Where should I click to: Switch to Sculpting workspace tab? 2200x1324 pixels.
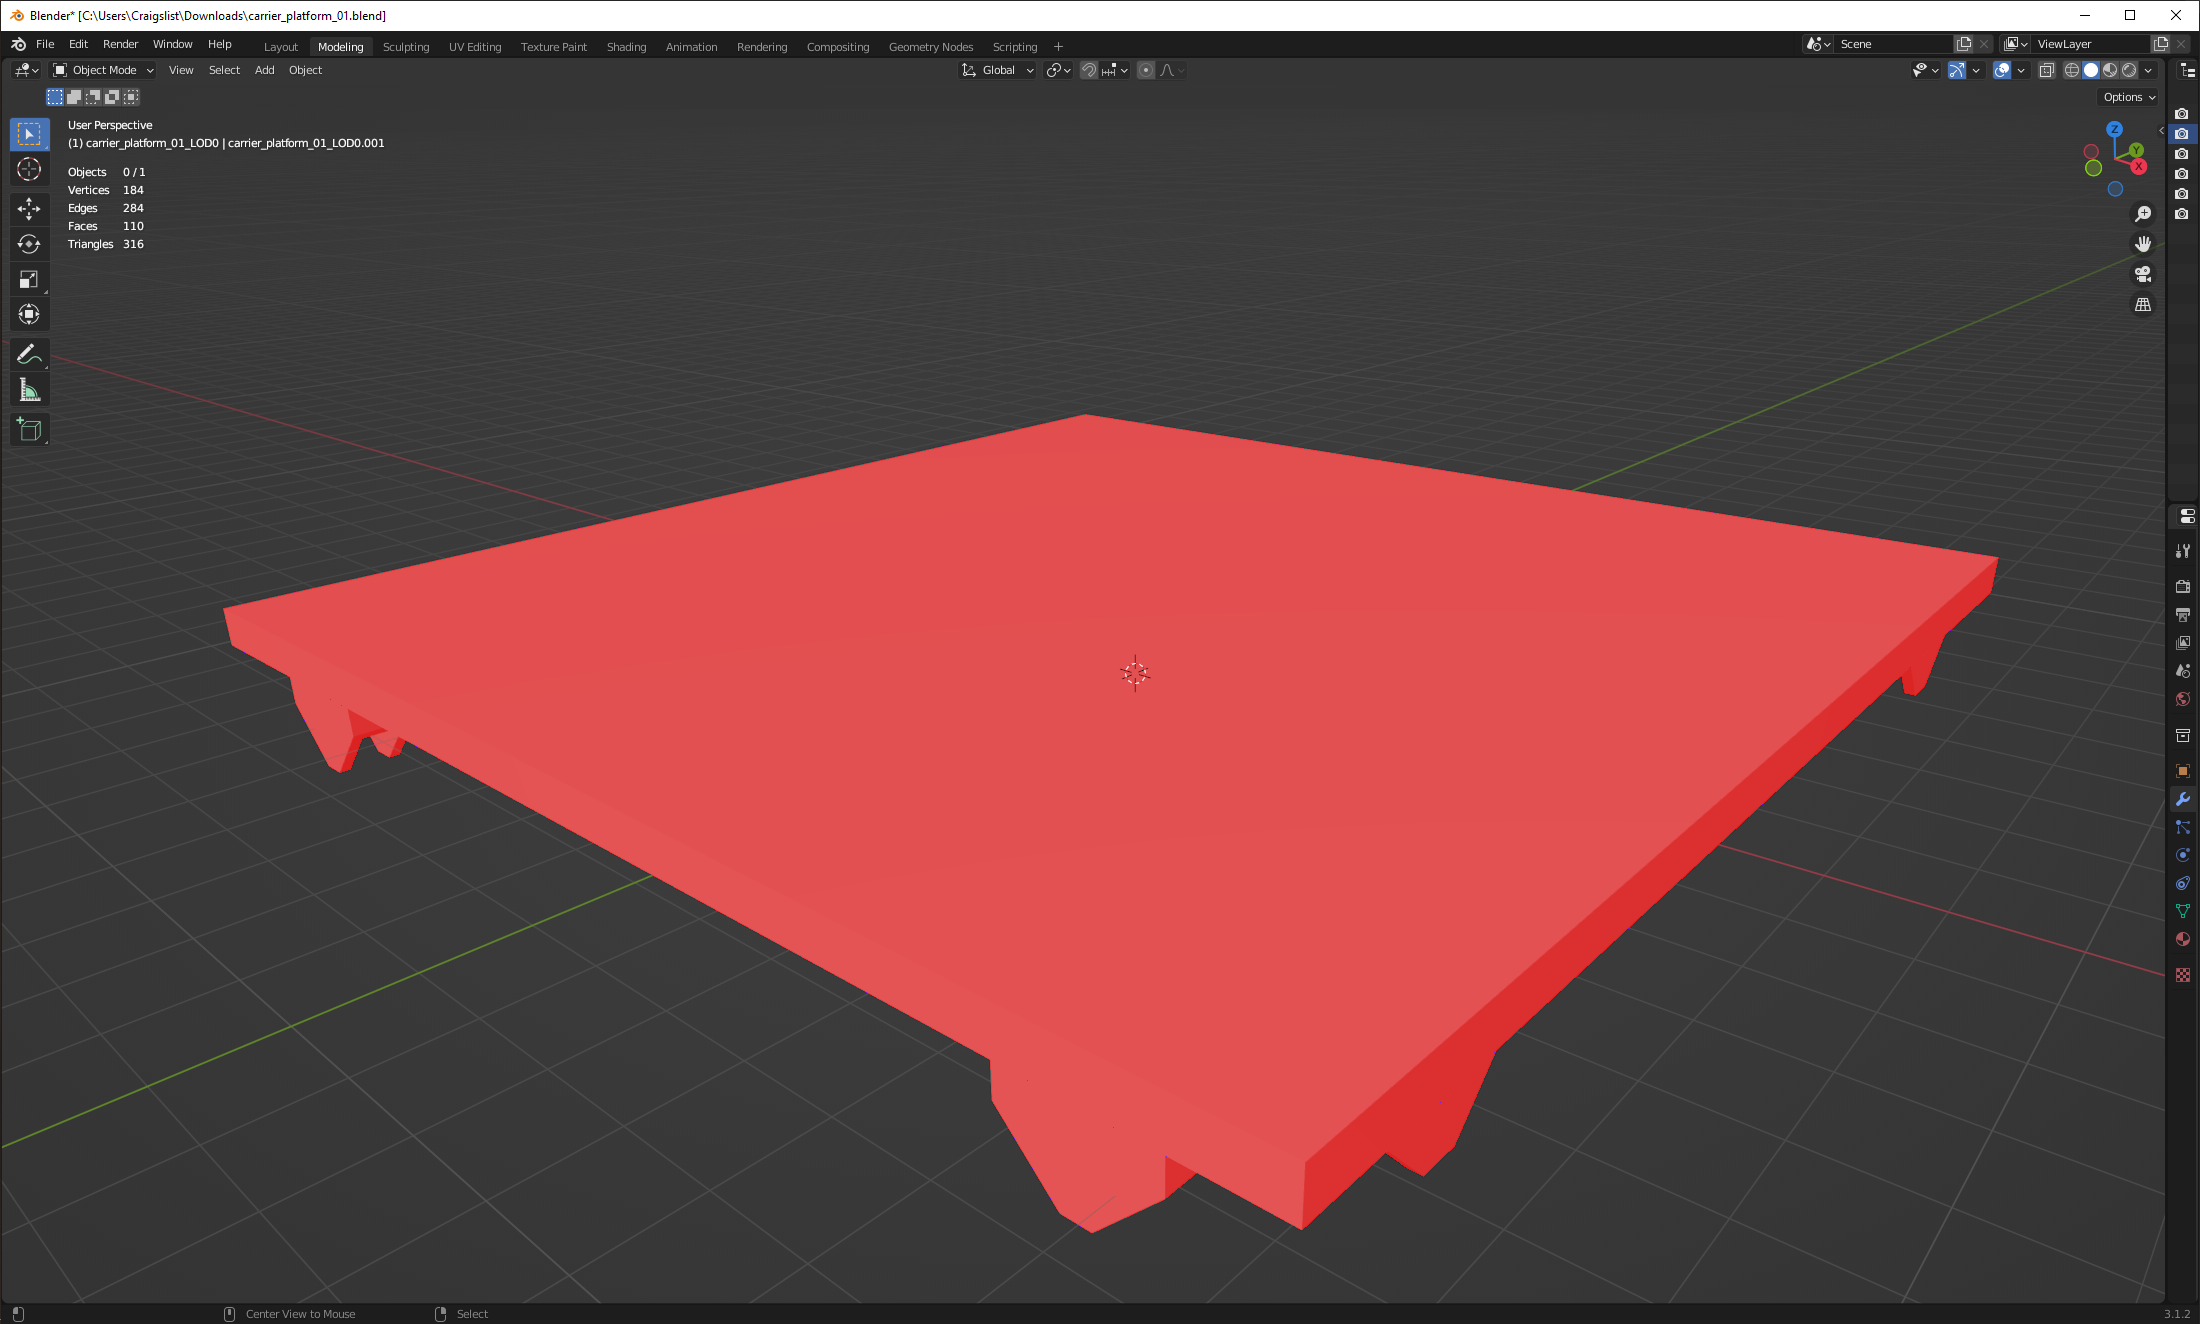(405, 44)
